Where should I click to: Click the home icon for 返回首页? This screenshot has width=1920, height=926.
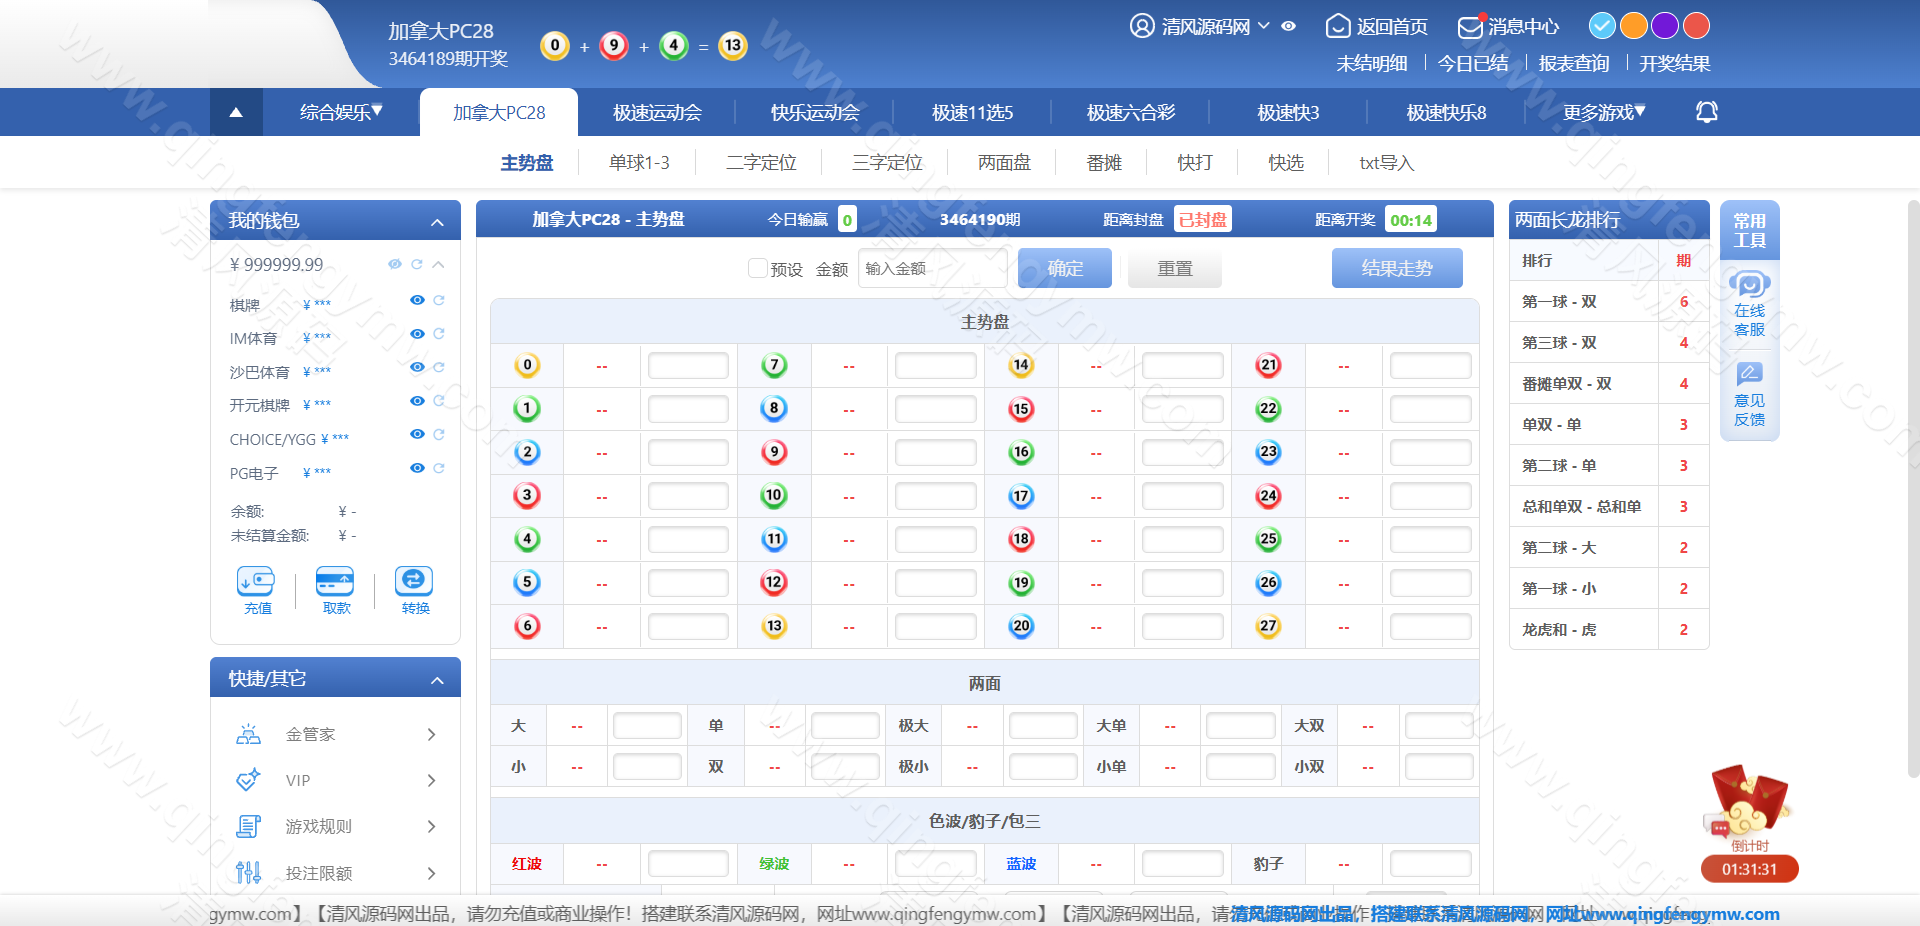[x=1337, y=26]
